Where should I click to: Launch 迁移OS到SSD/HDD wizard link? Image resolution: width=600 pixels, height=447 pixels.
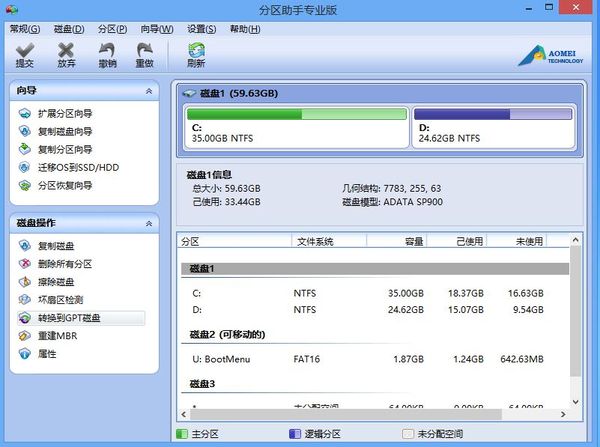click(x=78, y=167)
